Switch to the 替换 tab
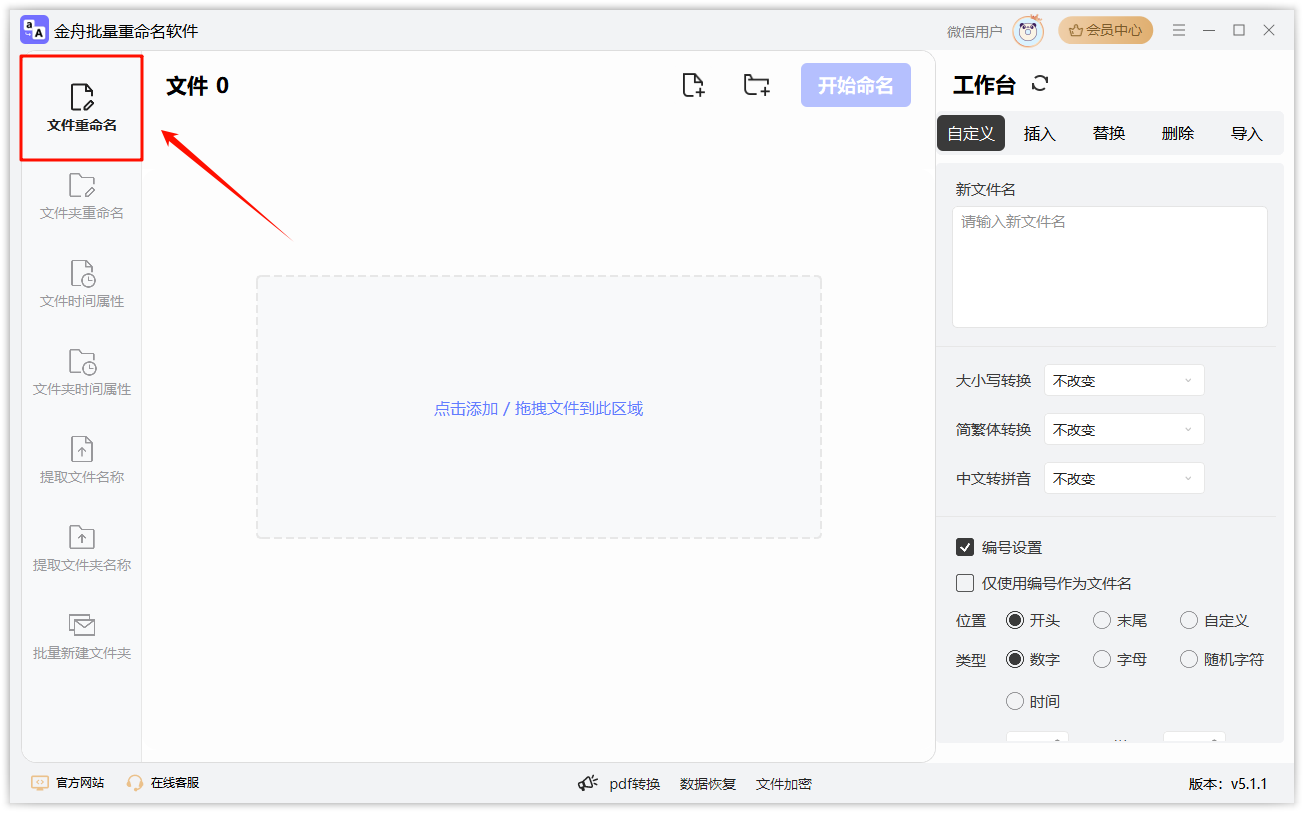 (1109, 133)
